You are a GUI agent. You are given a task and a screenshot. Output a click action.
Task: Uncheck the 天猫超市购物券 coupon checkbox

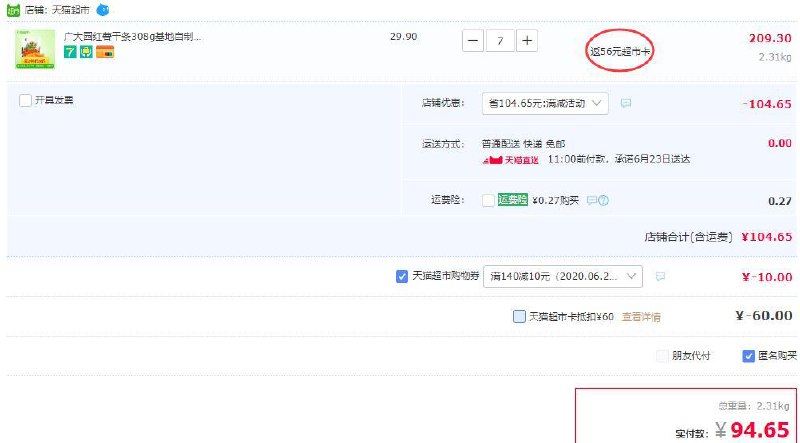coord(402,276)
